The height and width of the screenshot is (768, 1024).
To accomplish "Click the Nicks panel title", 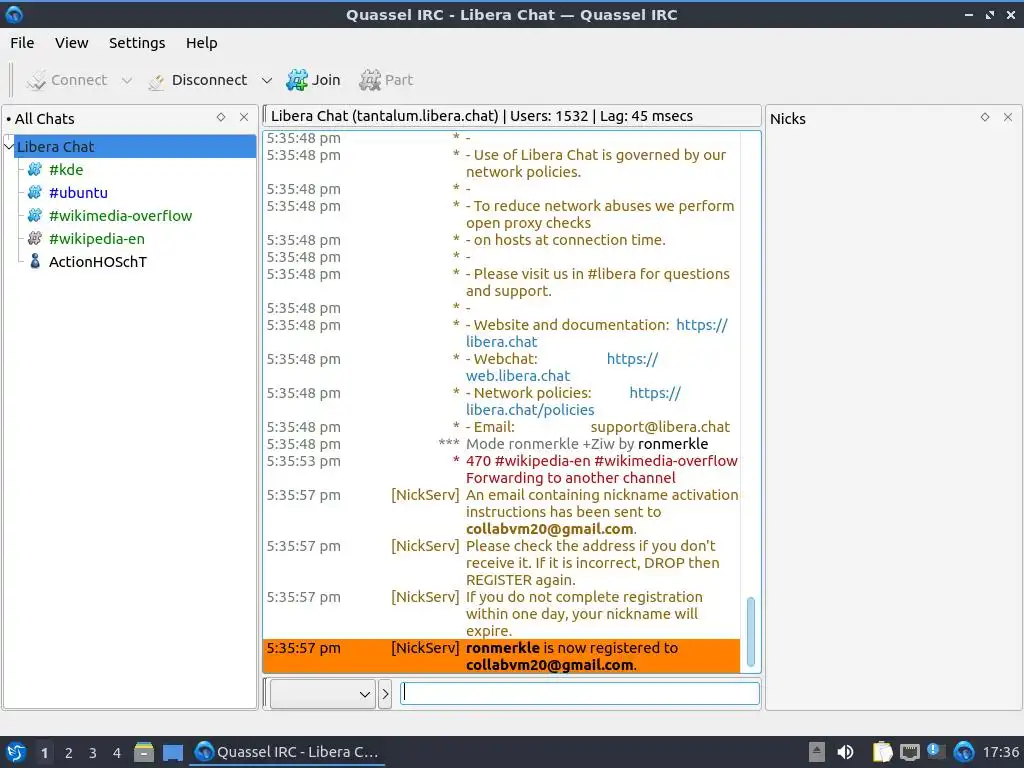I will point(788,119).
